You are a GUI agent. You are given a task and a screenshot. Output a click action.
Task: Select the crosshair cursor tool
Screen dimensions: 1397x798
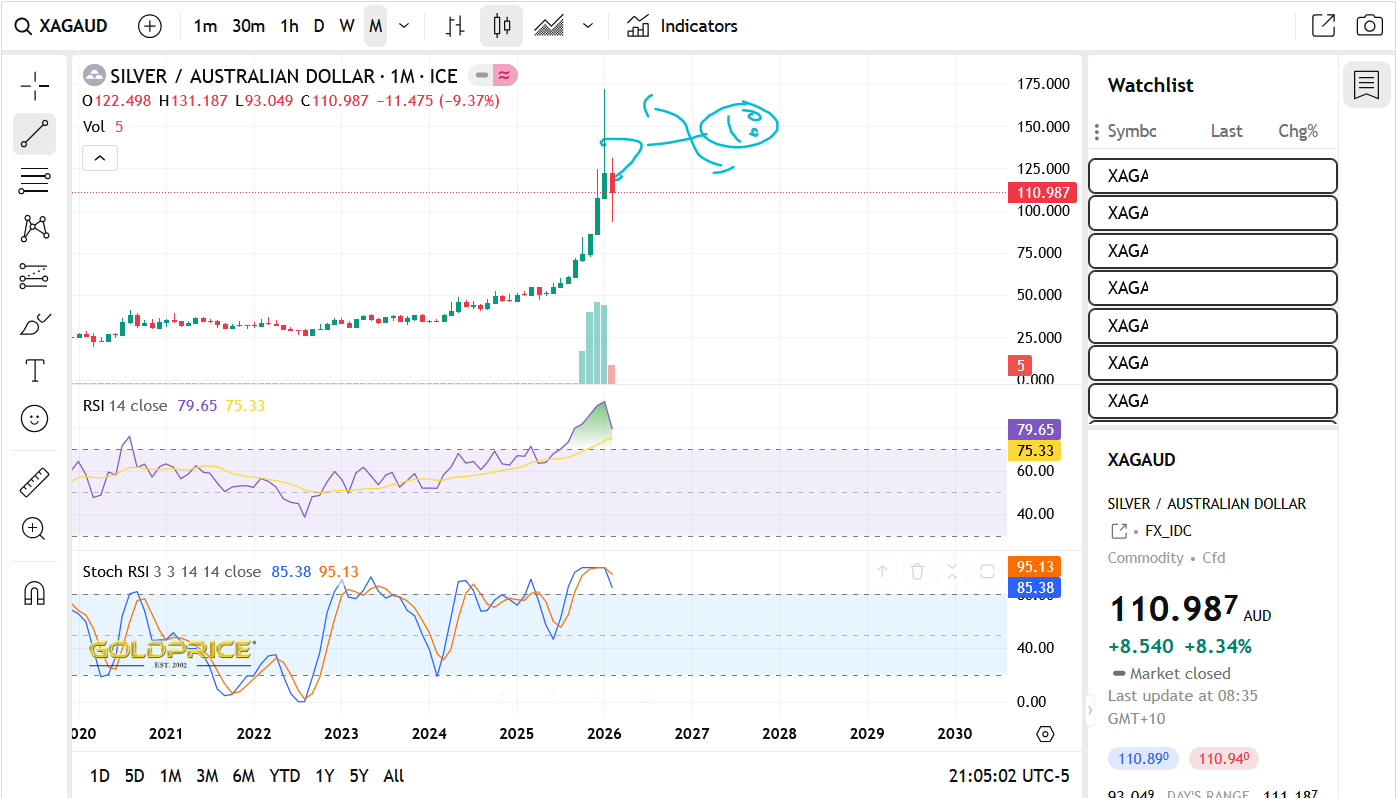(x=35, y=86)
